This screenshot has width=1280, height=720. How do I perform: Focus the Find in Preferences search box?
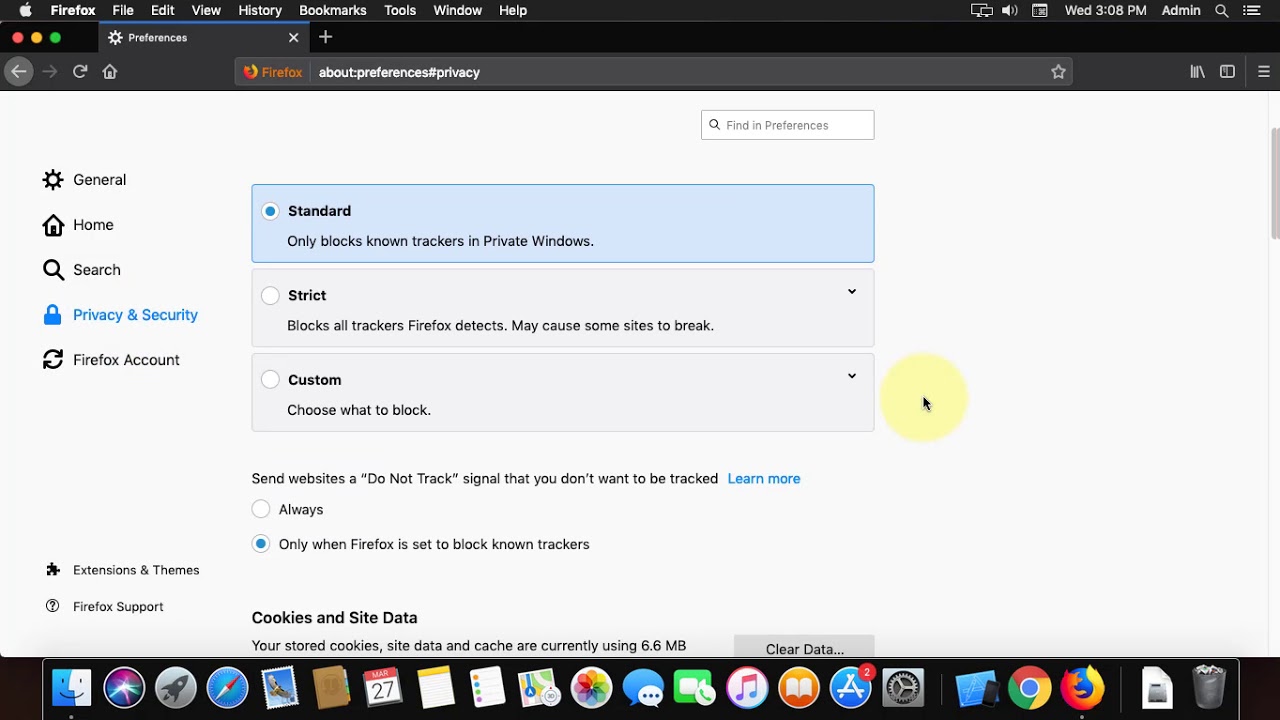[788, 125]
